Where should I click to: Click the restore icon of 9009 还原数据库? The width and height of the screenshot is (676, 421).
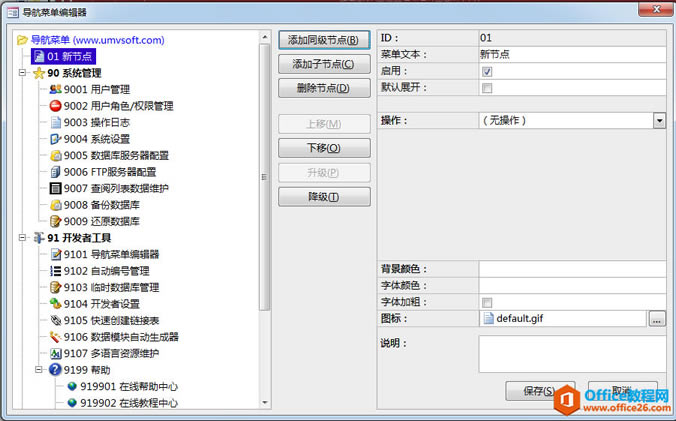(x=56, y=221)
